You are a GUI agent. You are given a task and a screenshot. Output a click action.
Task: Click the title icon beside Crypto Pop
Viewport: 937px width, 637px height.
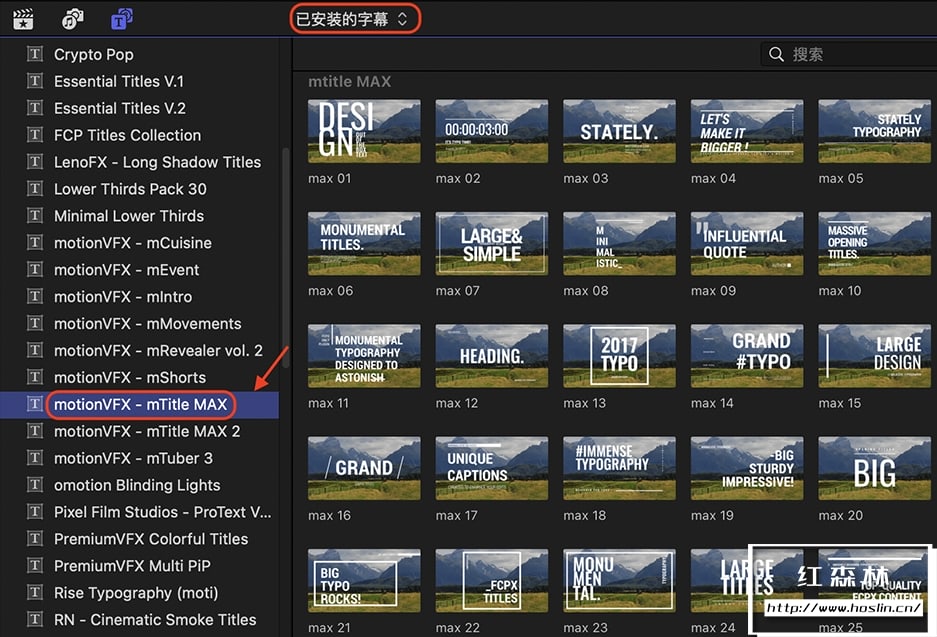click(x=35, y=54)
